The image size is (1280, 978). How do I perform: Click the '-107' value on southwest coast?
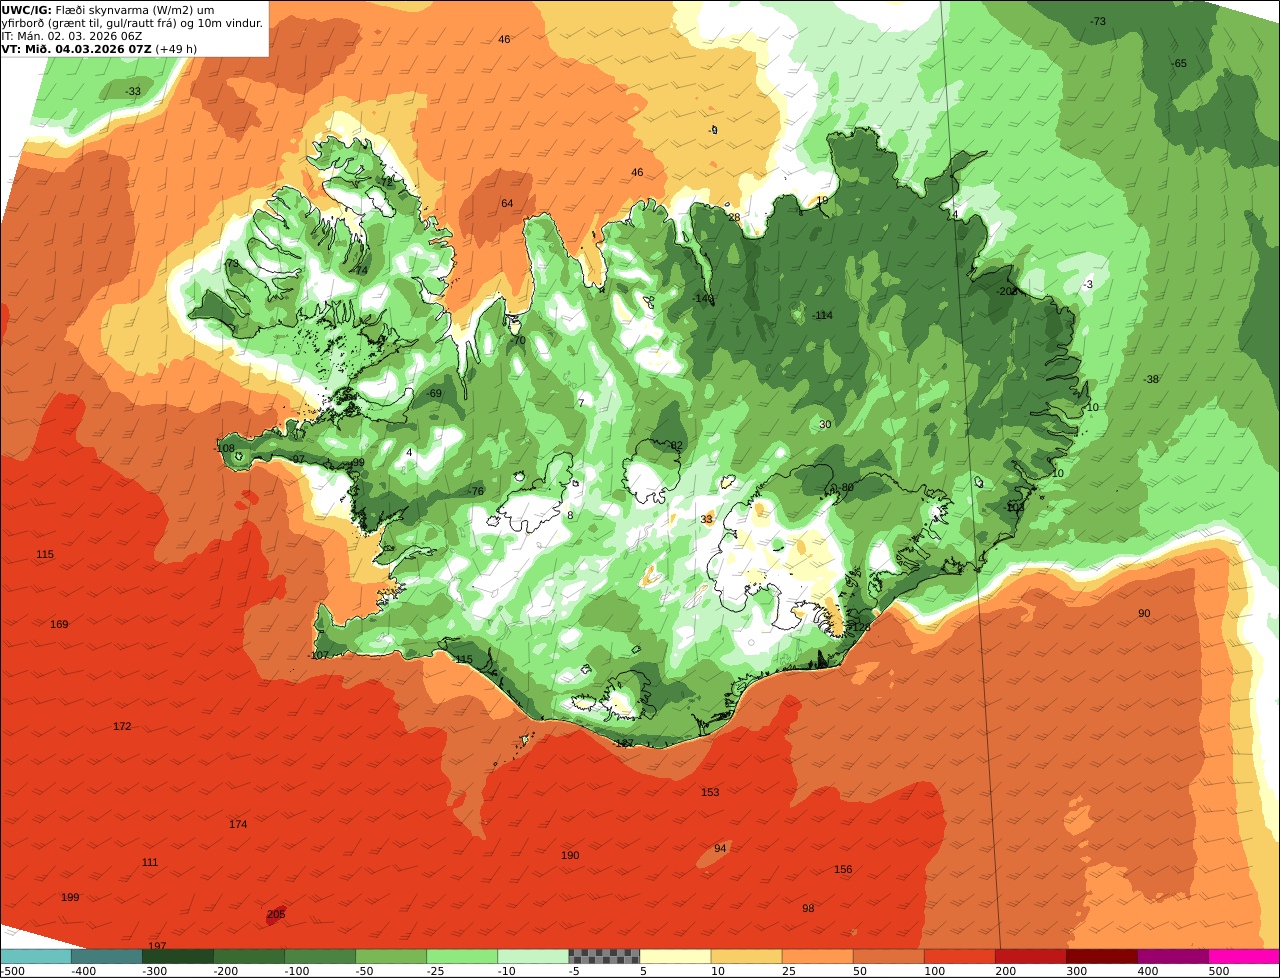[318, 656]
